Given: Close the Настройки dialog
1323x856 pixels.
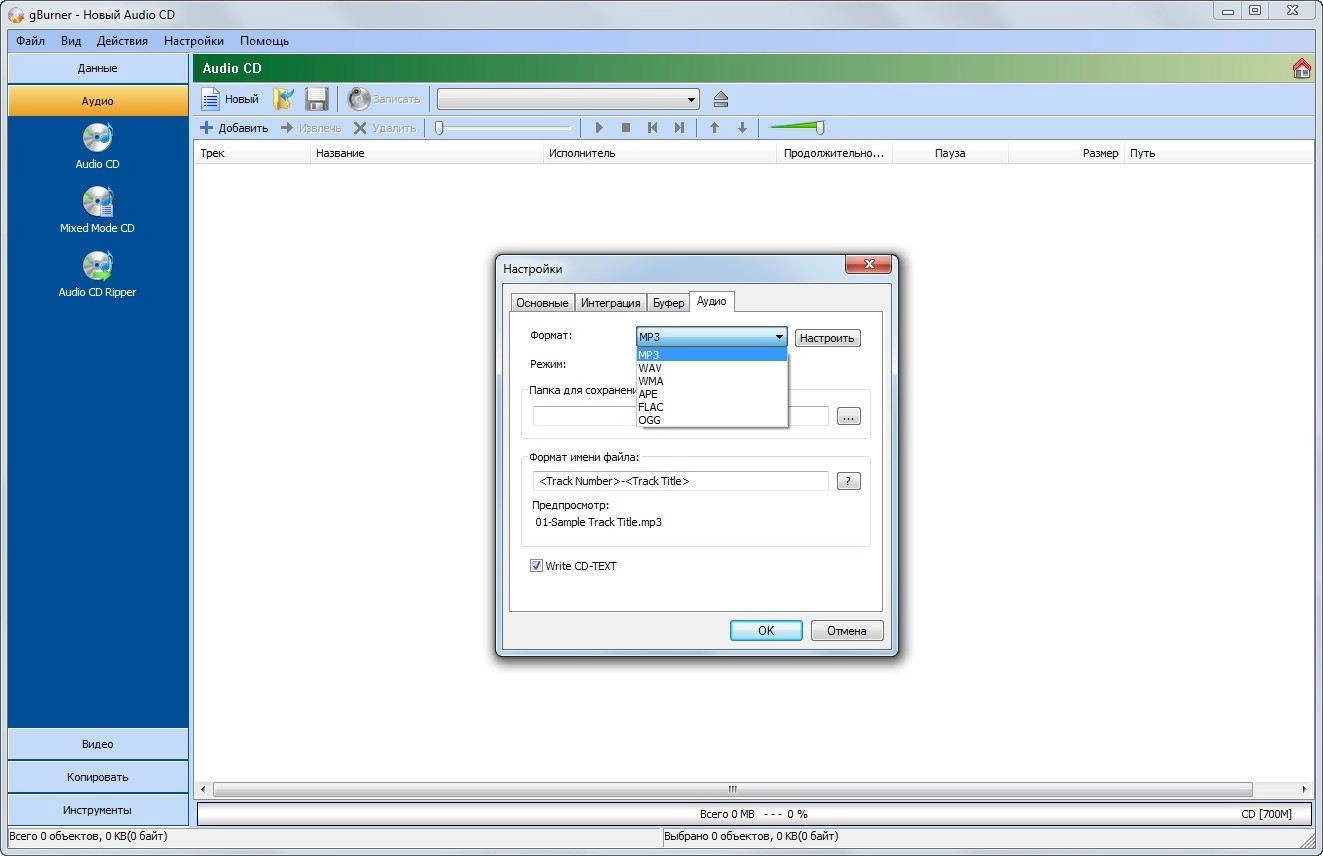Looking at the screenshot, I should [868, 265].
